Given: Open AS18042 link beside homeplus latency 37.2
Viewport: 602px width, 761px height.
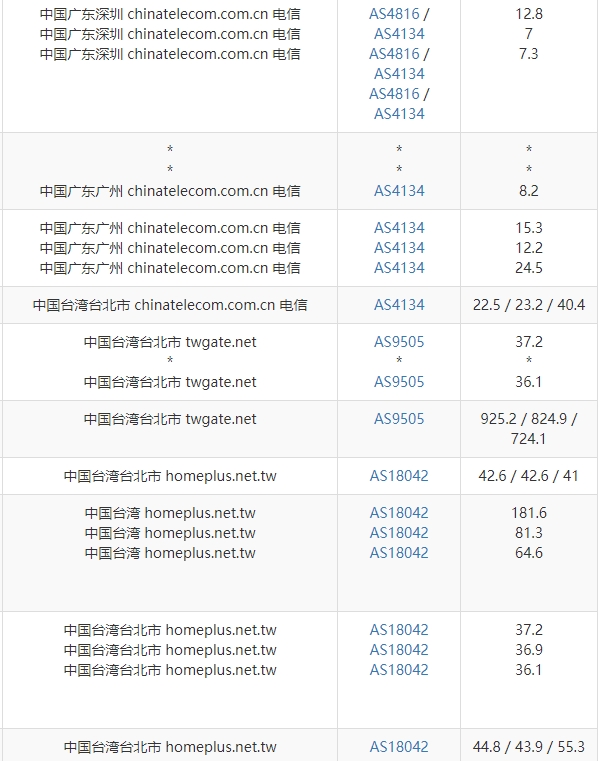Looking at the screenshot, I should point(399,629).
